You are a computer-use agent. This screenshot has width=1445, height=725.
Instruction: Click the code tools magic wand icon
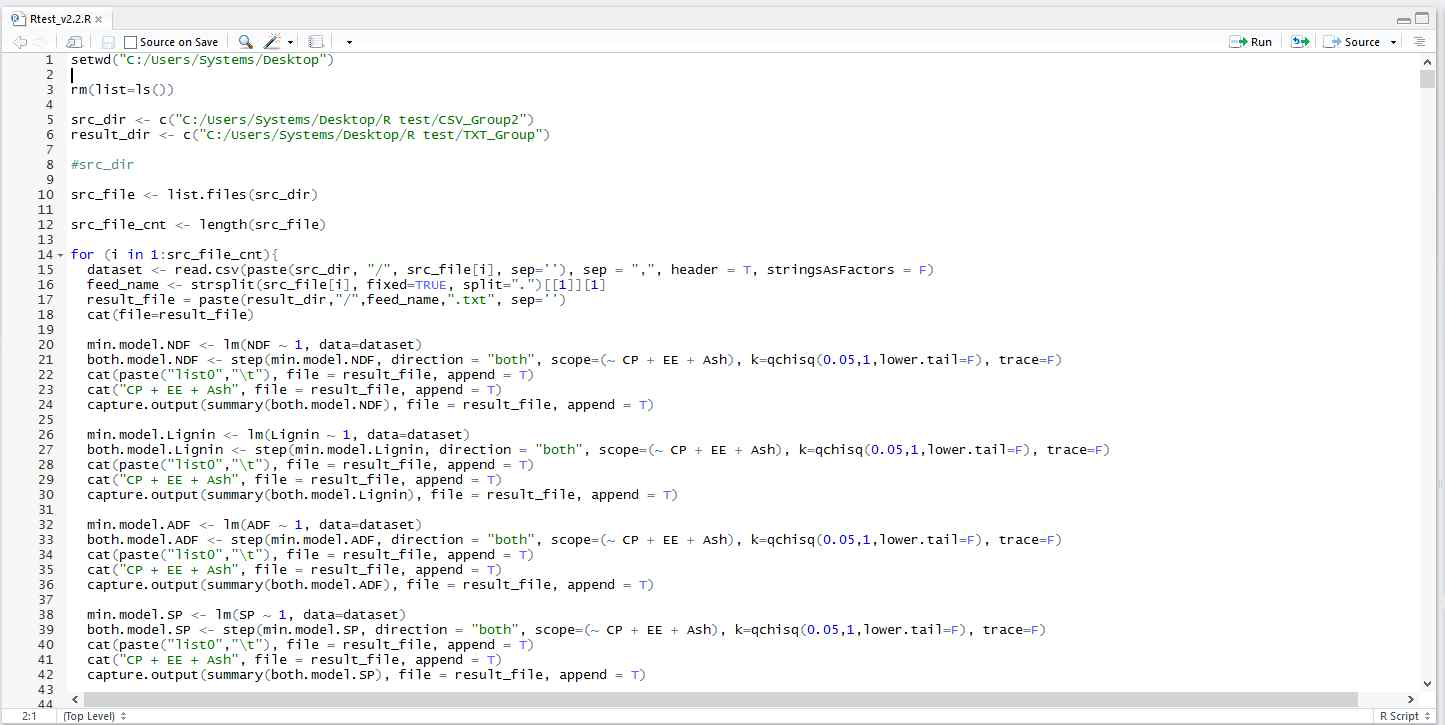[272, 42]
